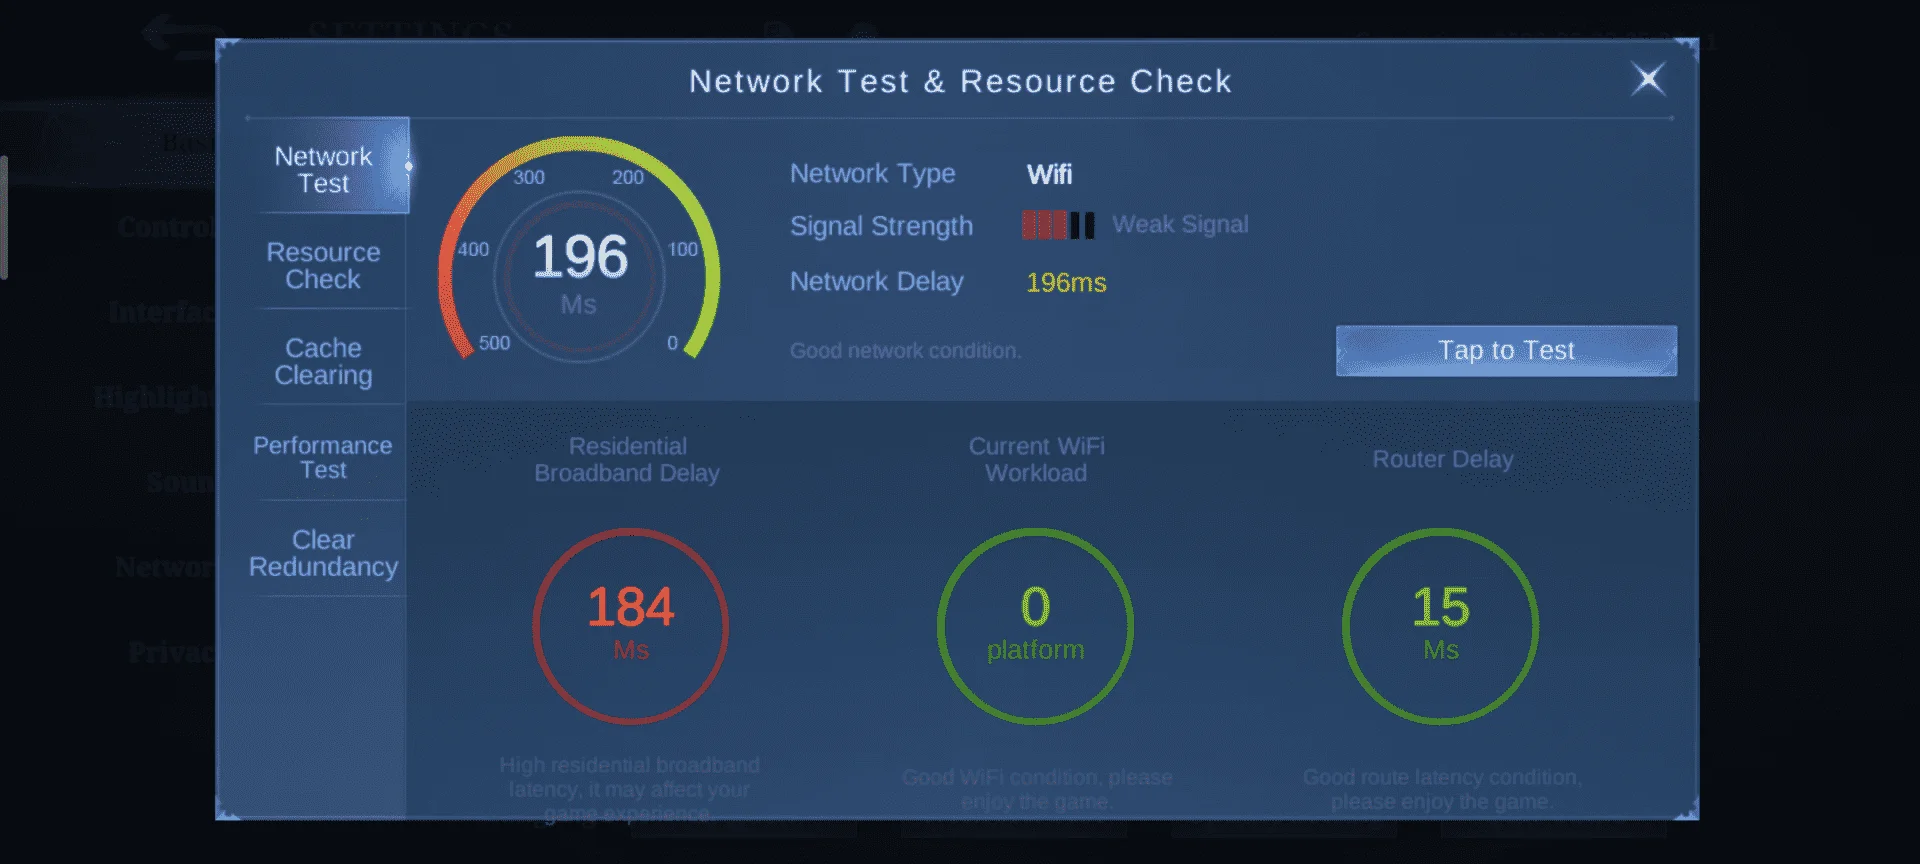Click the Good WiFi condition note

pyautogui.click(x=1036, y=789)
